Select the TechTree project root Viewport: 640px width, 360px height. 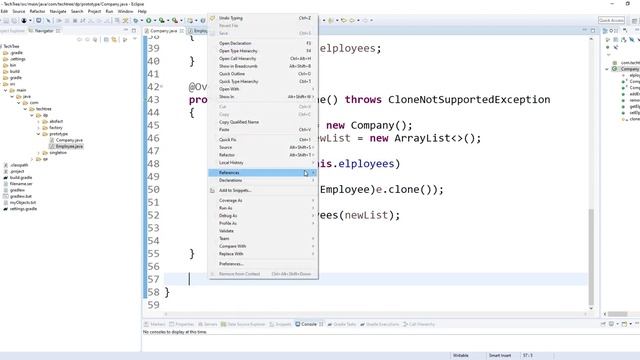coord(11,47)
